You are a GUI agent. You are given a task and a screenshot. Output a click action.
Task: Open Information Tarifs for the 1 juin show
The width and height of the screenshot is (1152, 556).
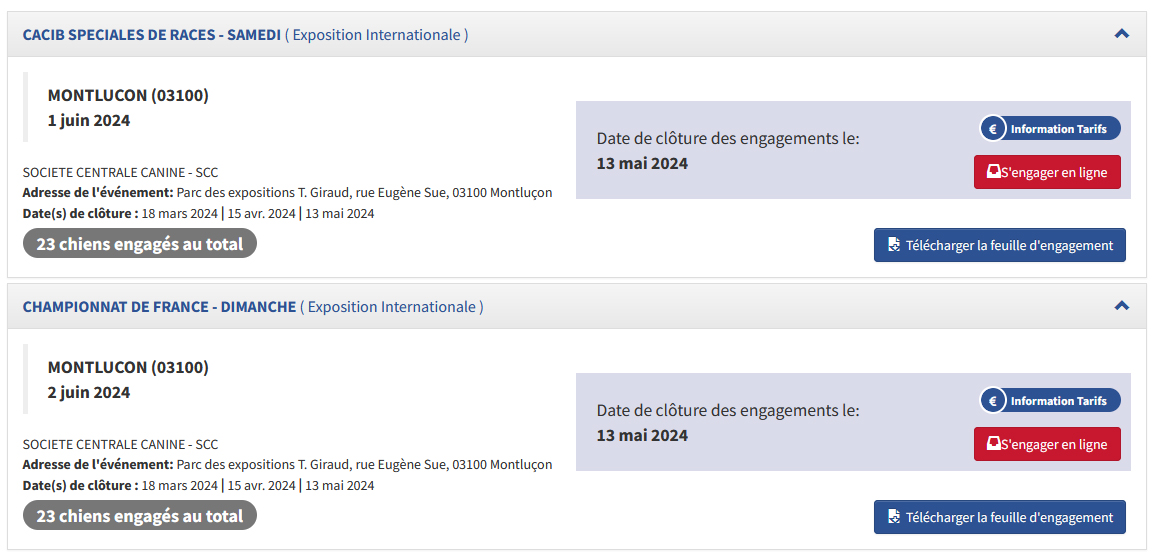pyautogui.click(x=1058, y=129)
